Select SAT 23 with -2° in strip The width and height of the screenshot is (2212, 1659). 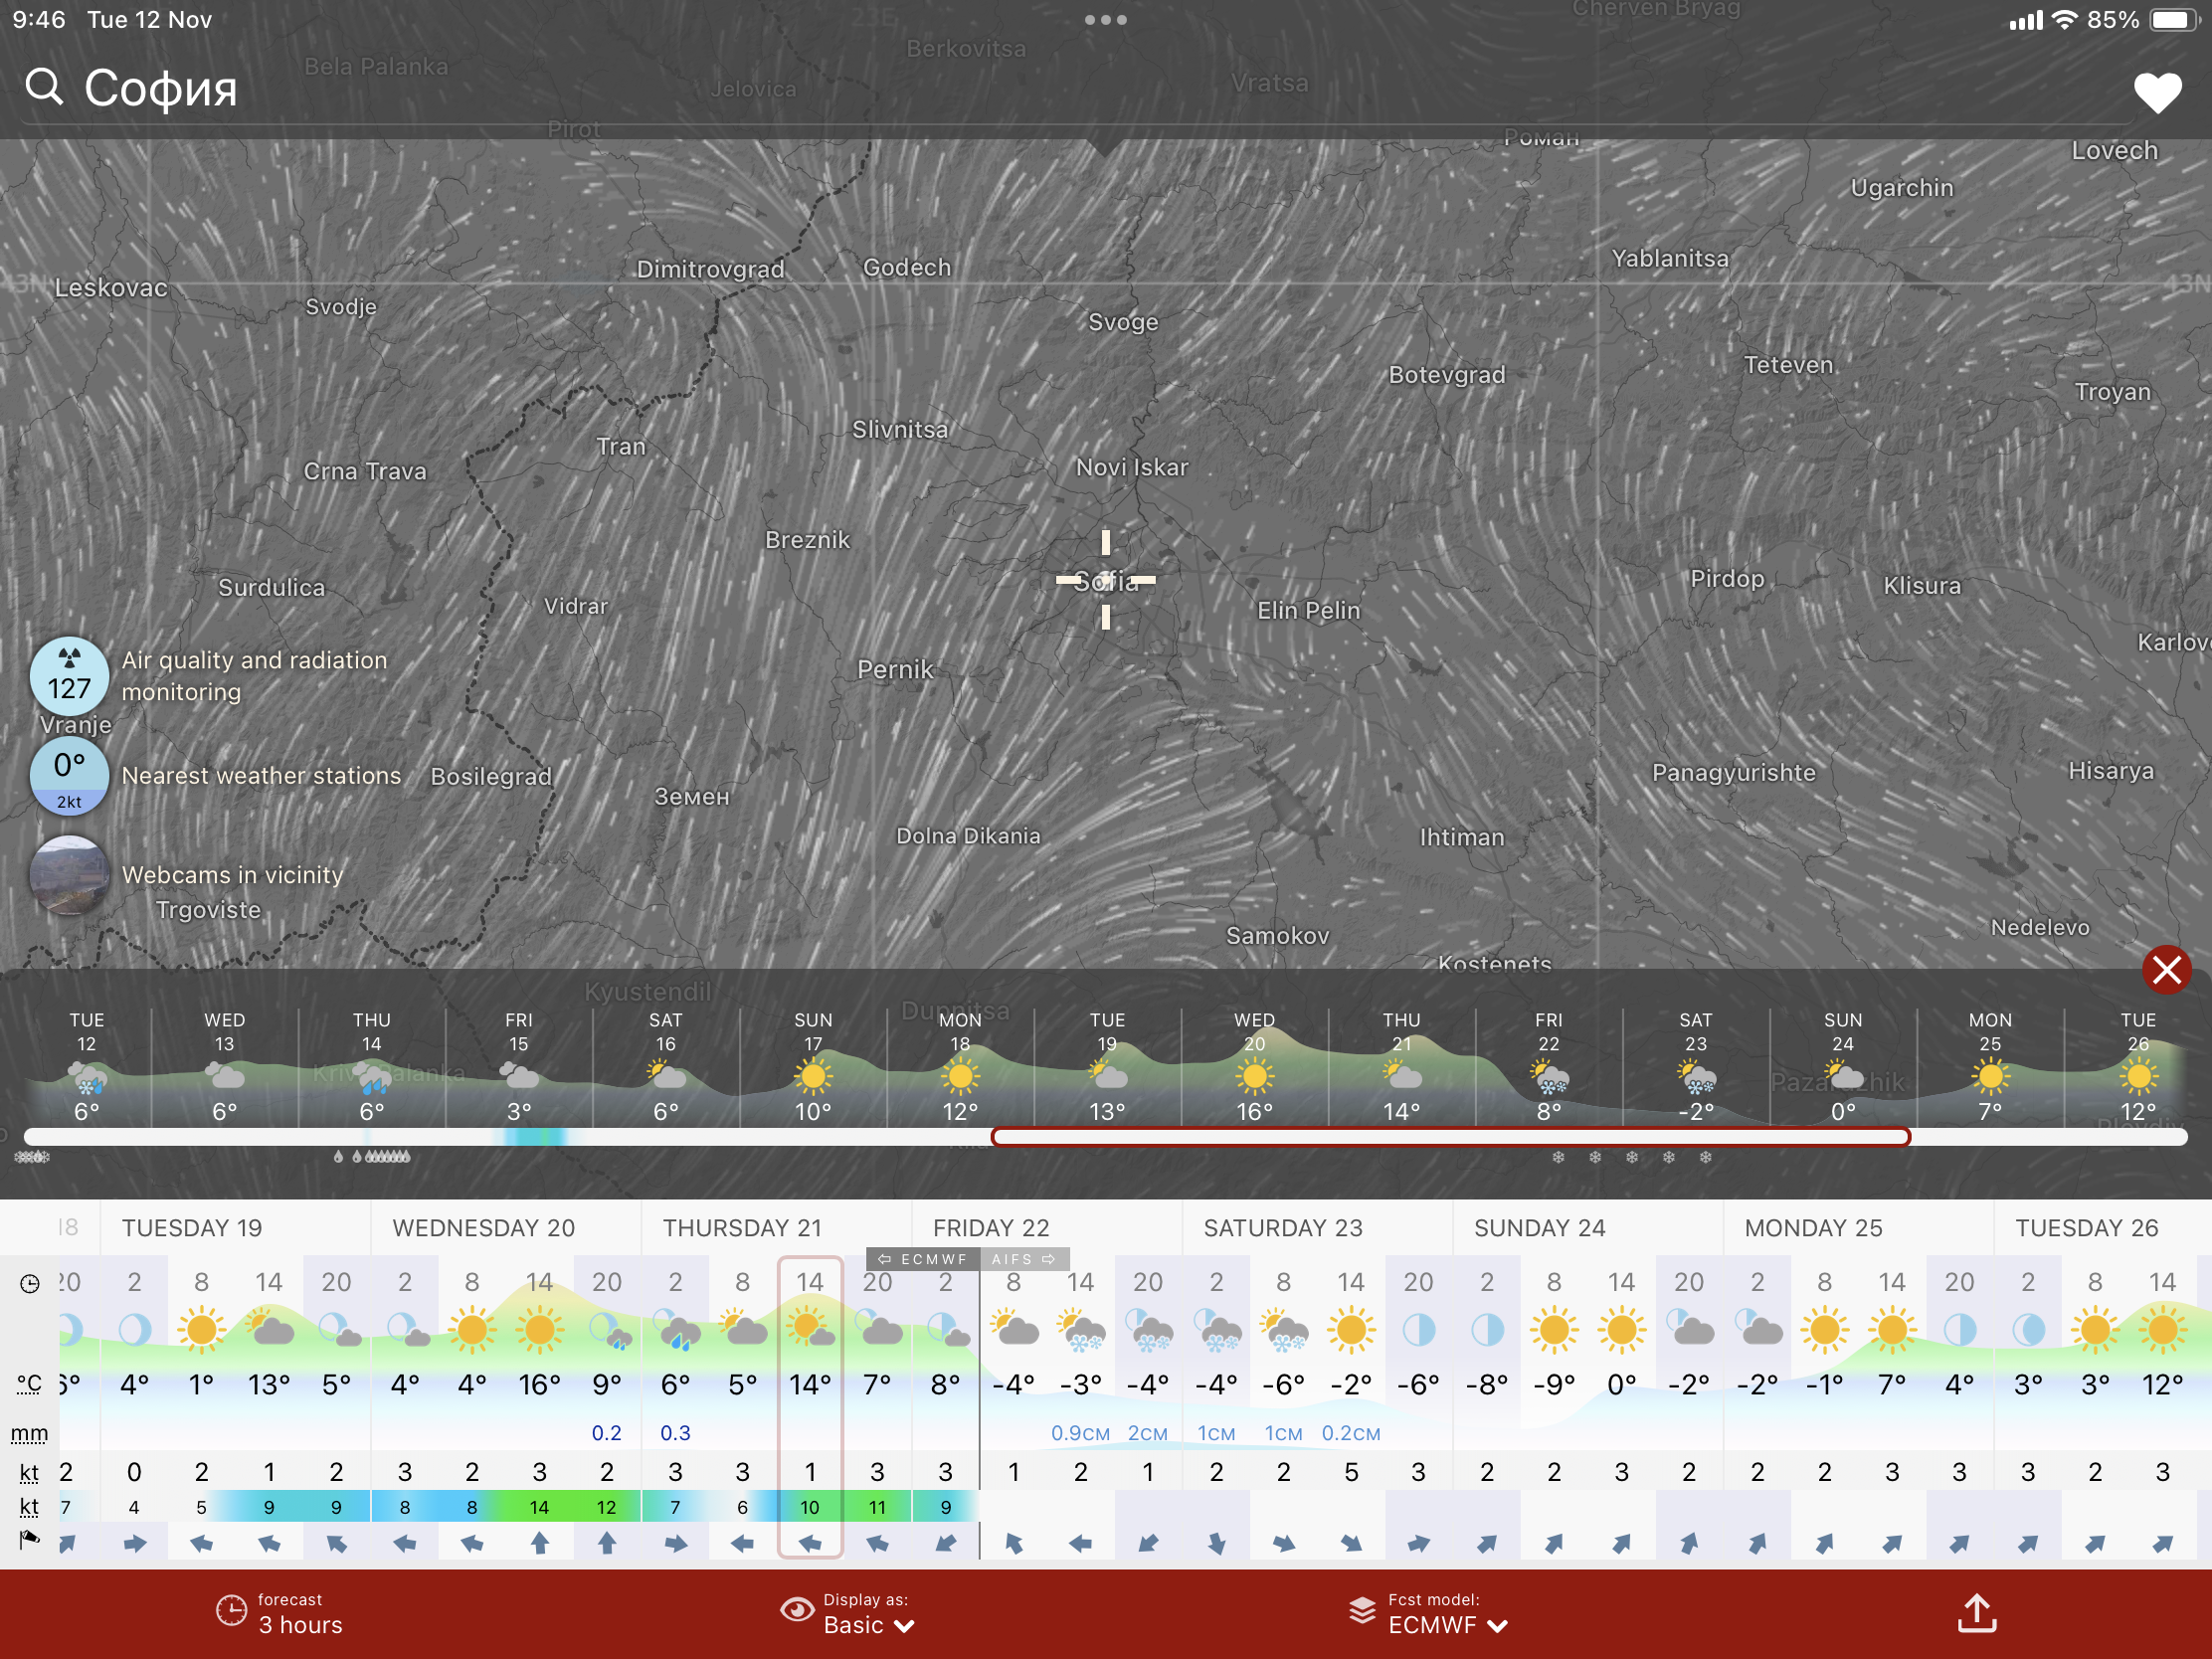click(x=1695, y=1066)
